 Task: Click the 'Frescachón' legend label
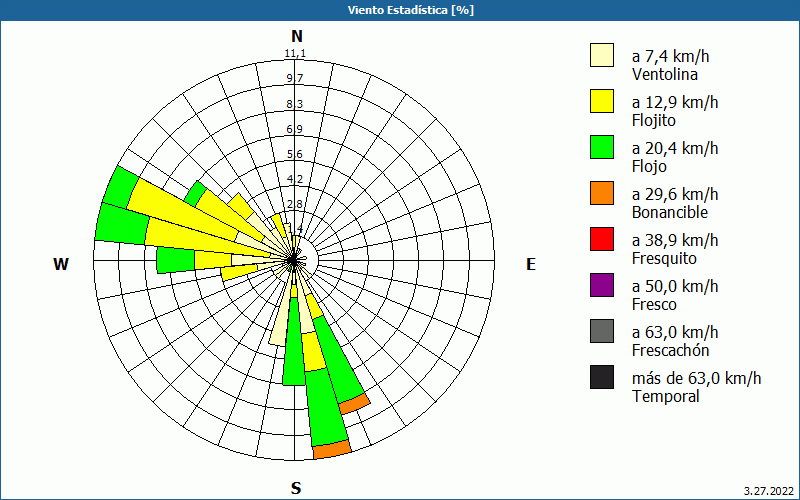(x=670, y=351)
